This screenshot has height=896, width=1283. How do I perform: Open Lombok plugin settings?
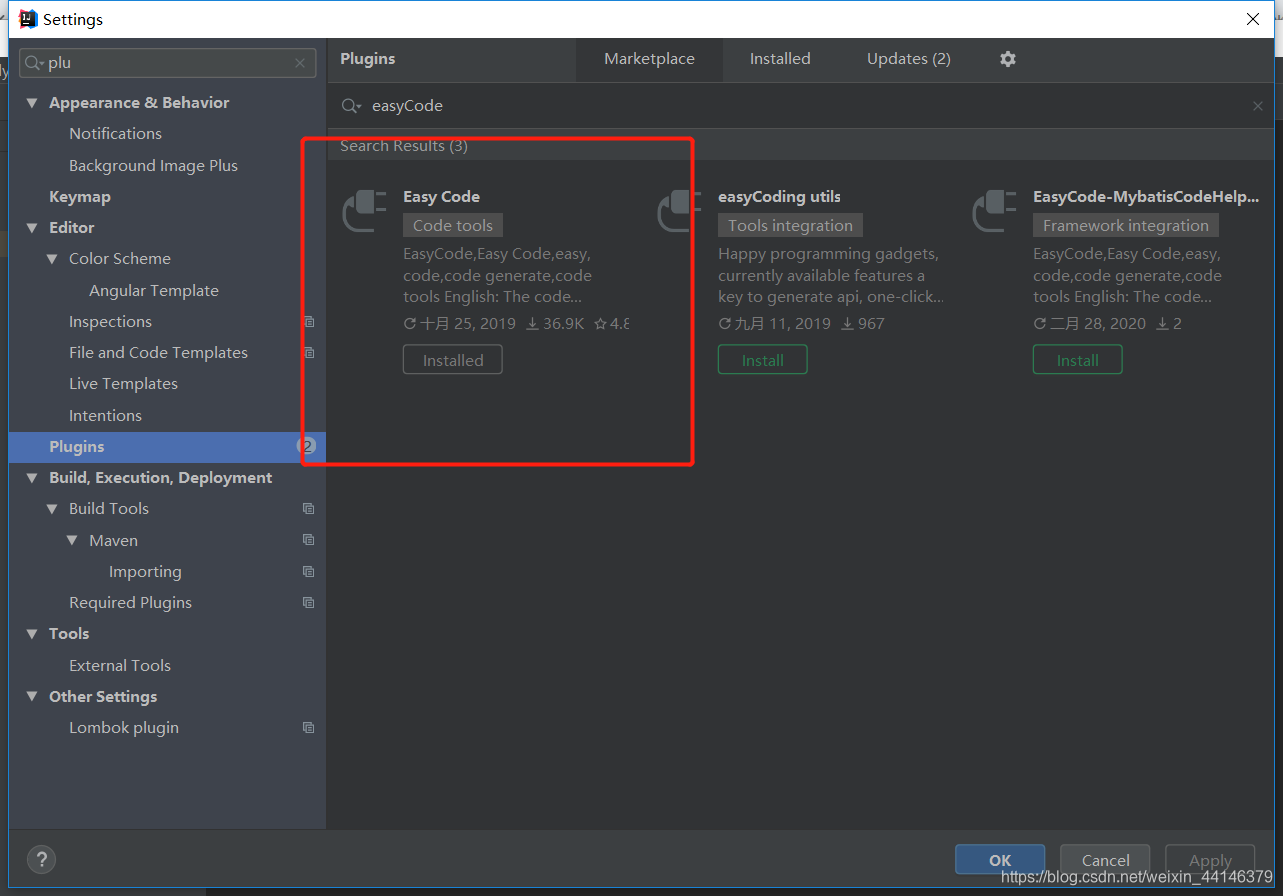point(124,728)
